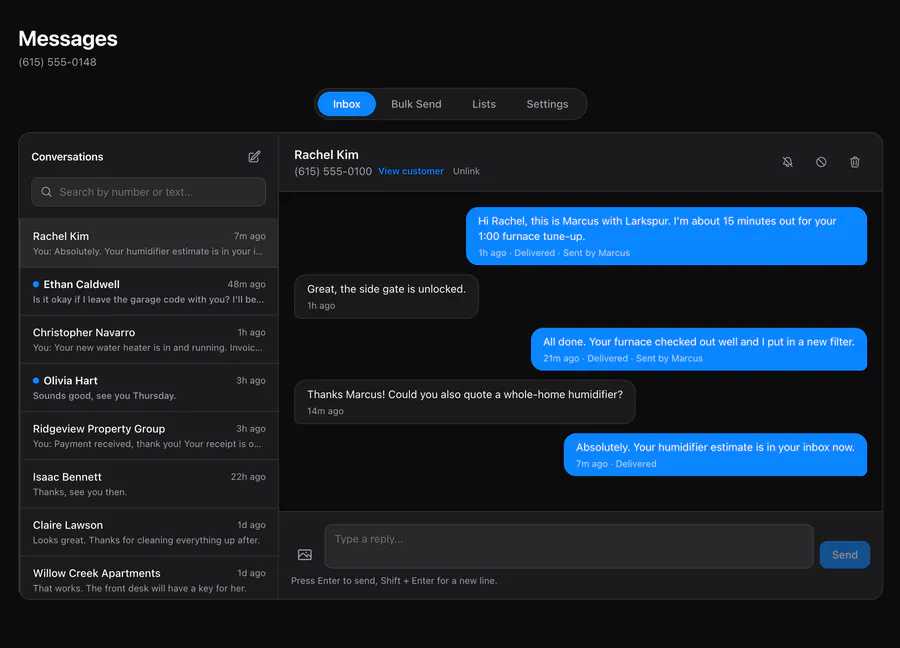
Task: Open the Bulk Send tab
Action: tap(416, 104)
